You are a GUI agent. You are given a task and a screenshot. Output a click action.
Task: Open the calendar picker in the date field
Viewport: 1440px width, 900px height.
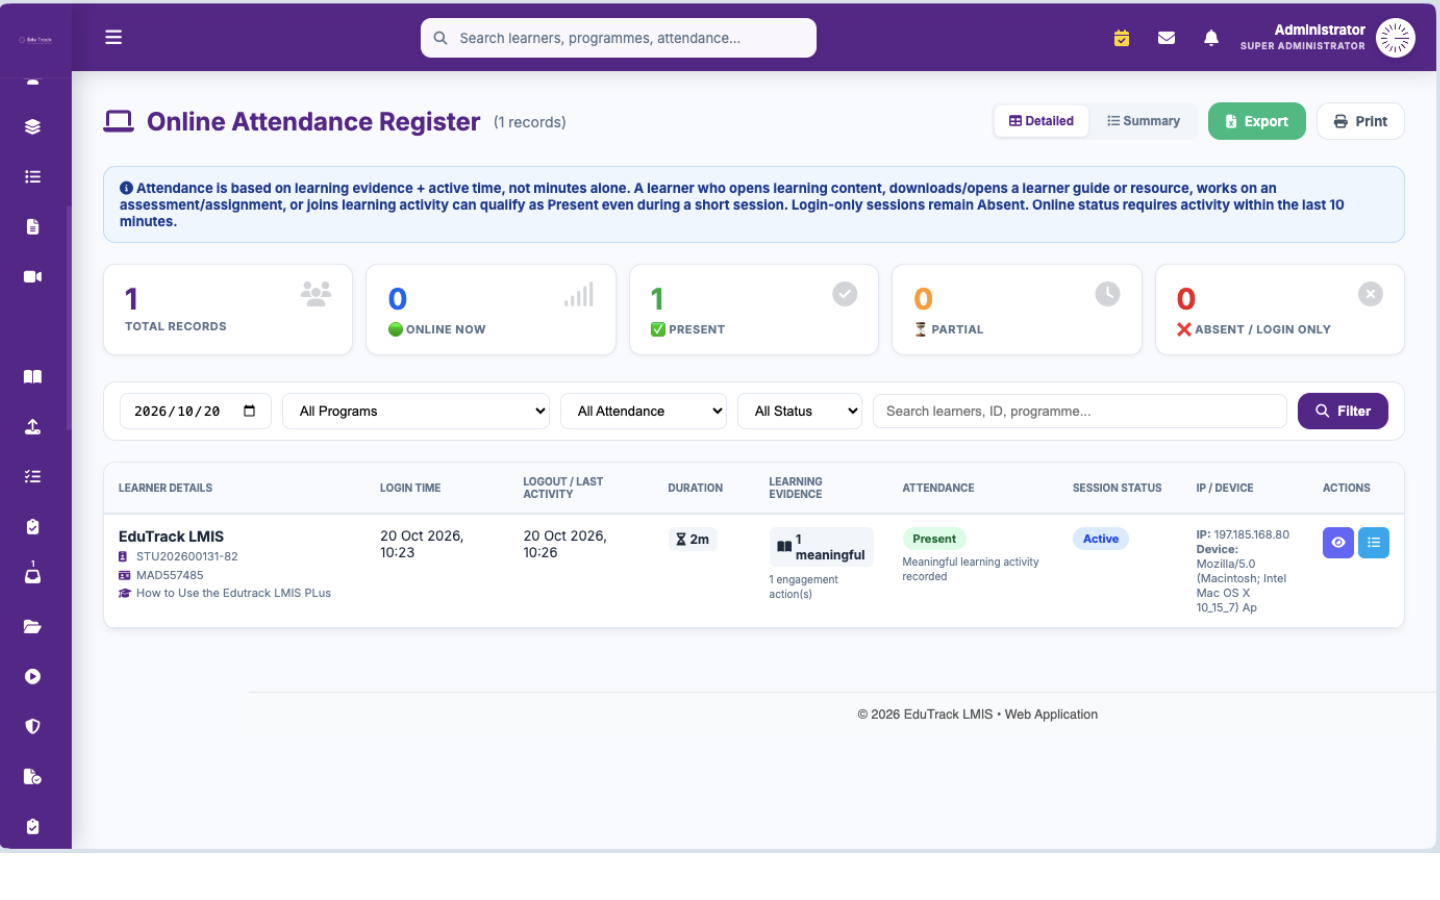tap(250, 411)
